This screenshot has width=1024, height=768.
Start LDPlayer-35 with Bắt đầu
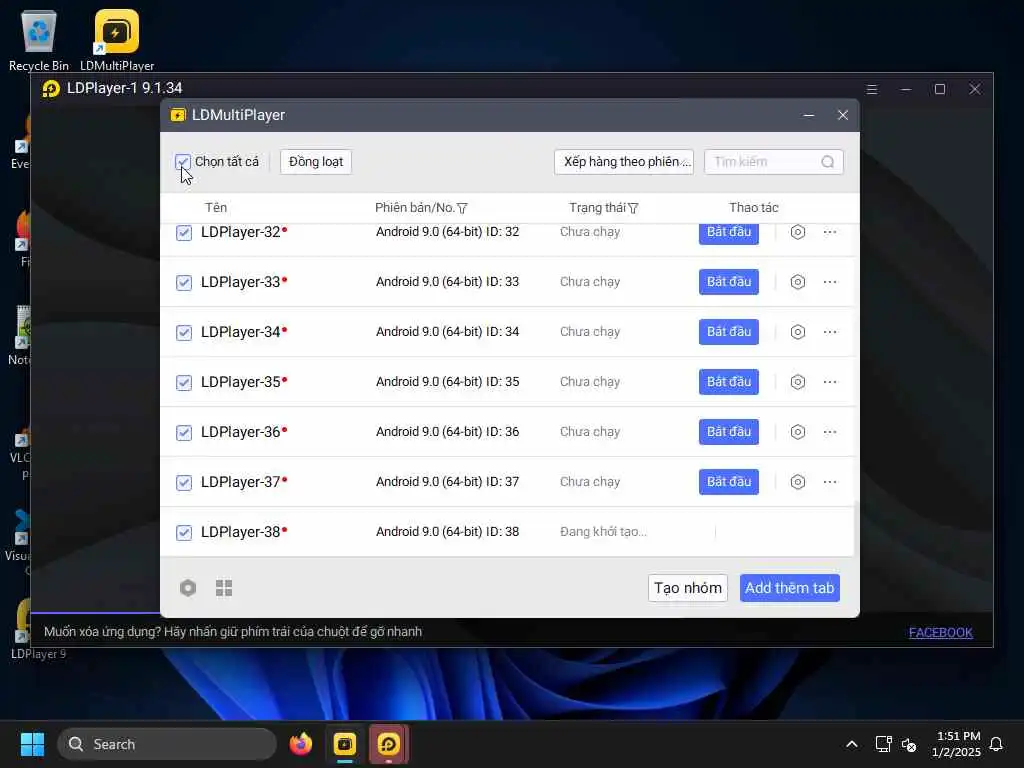[x=729, y=382]
